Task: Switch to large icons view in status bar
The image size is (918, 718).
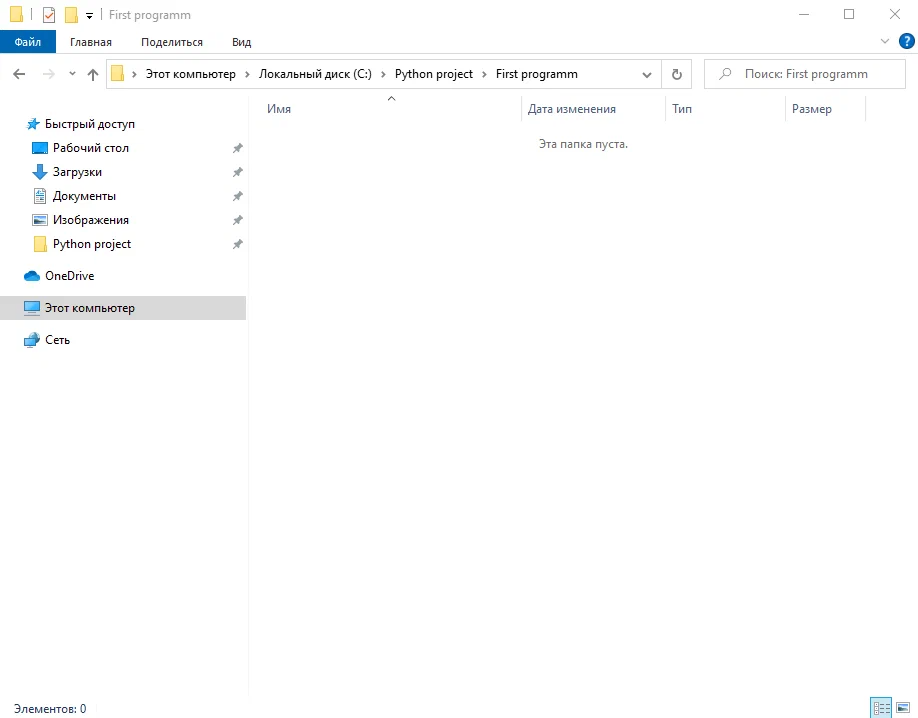Action: tap(903, 708)
